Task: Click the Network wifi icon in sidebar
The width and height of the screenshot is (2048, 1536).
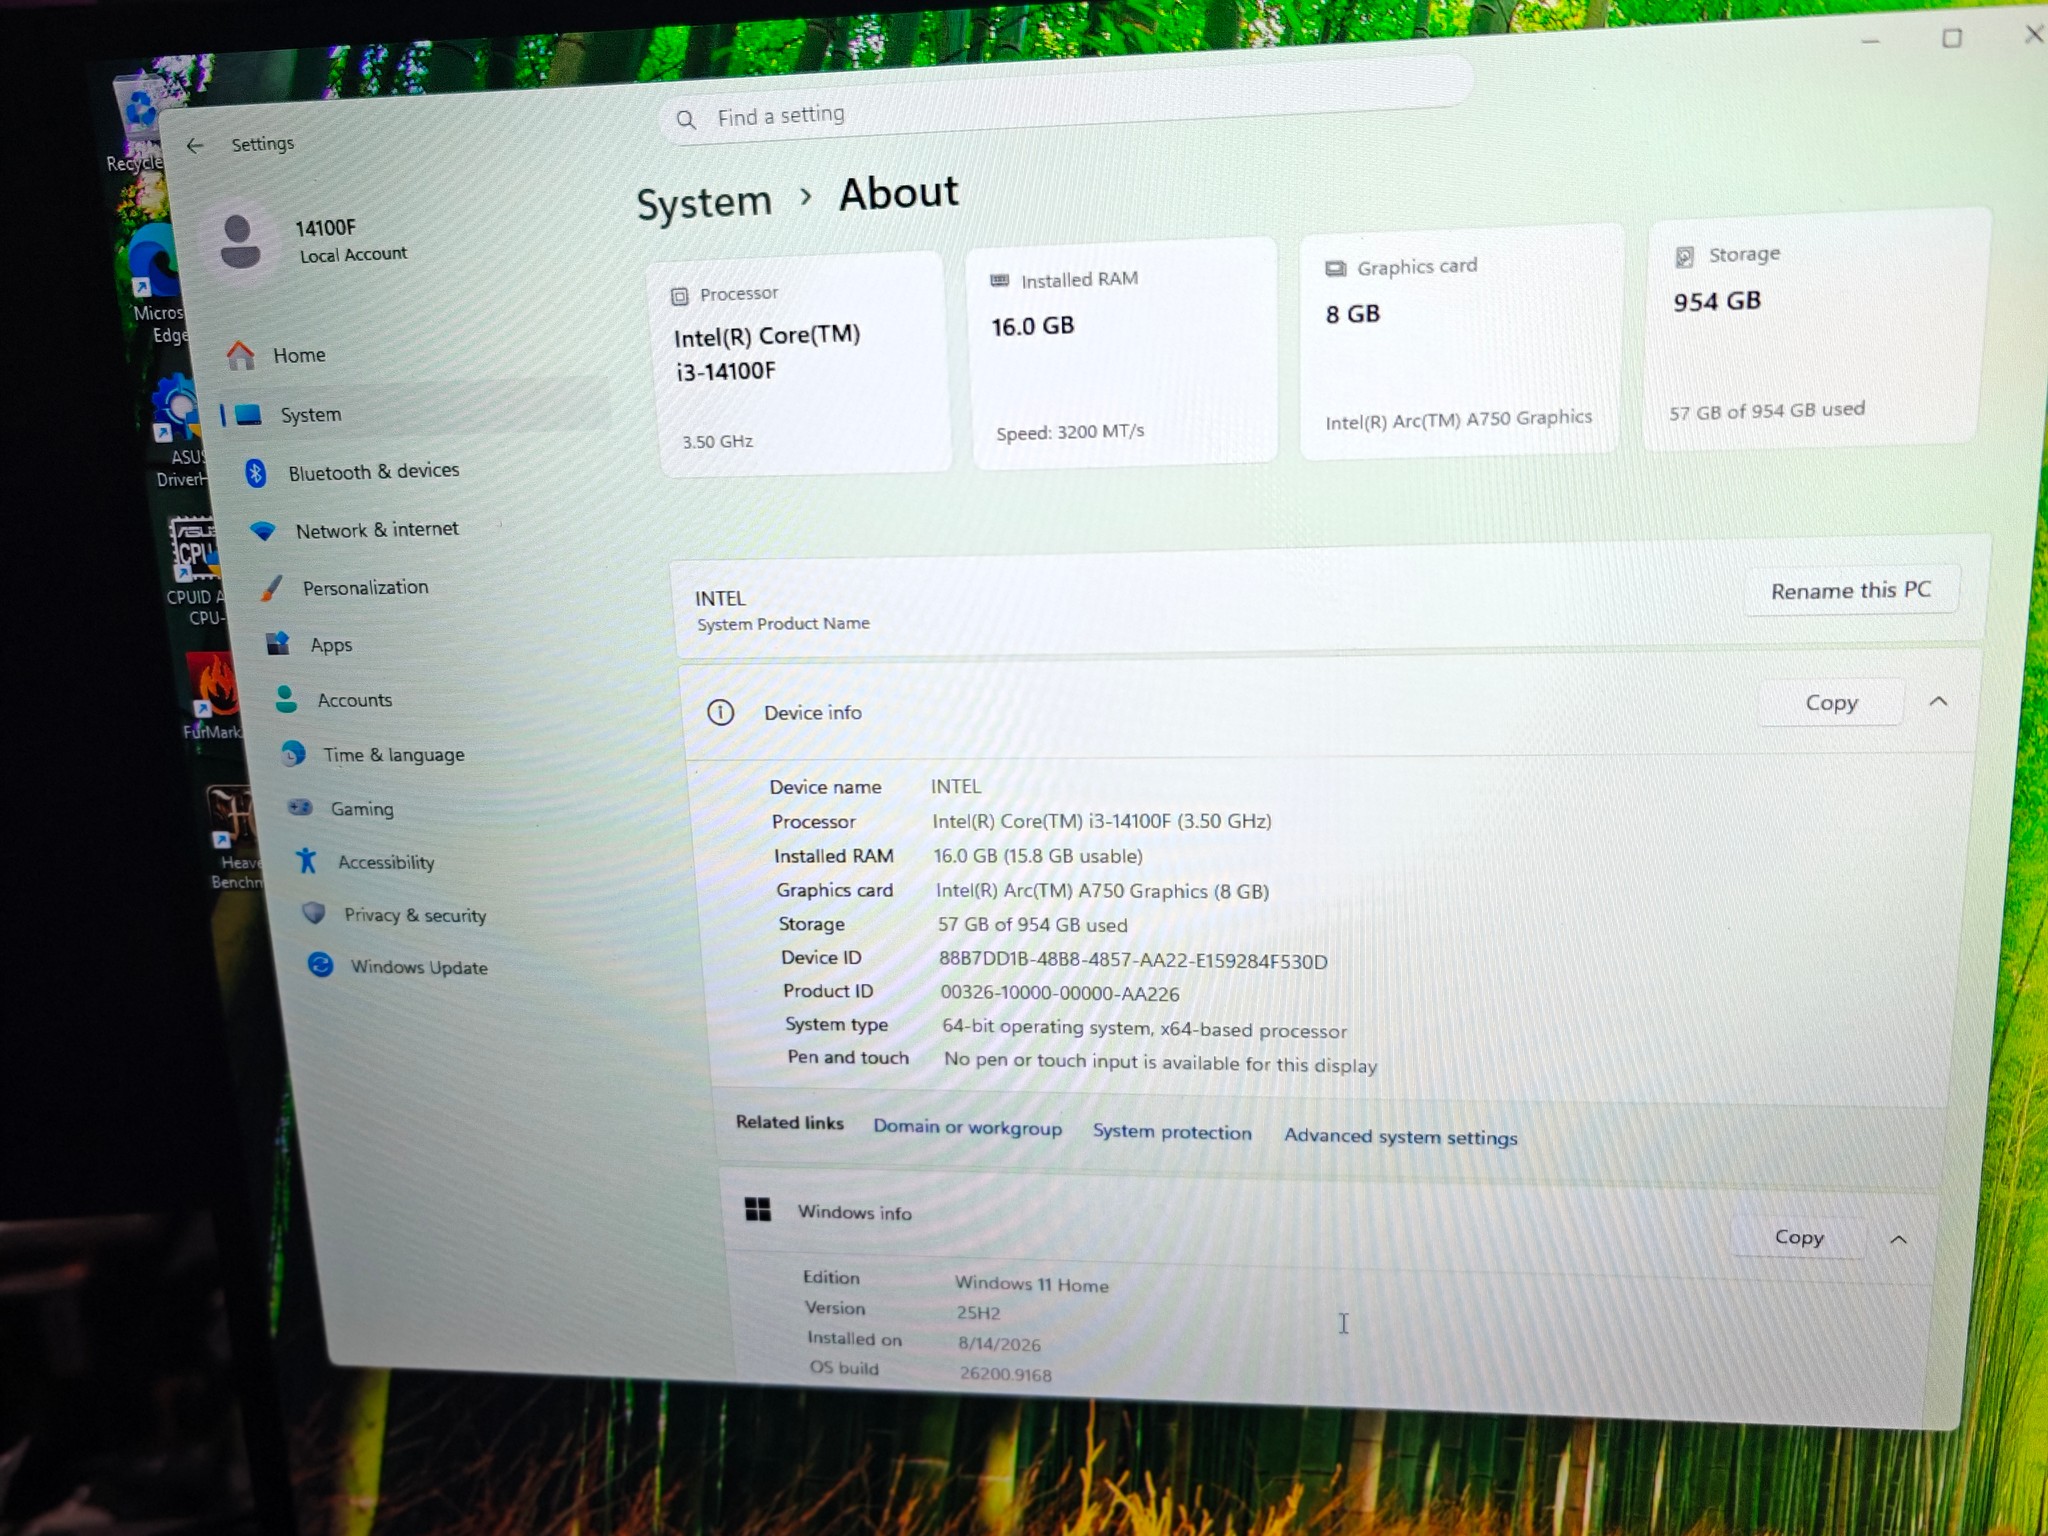Action: [263, 531]
